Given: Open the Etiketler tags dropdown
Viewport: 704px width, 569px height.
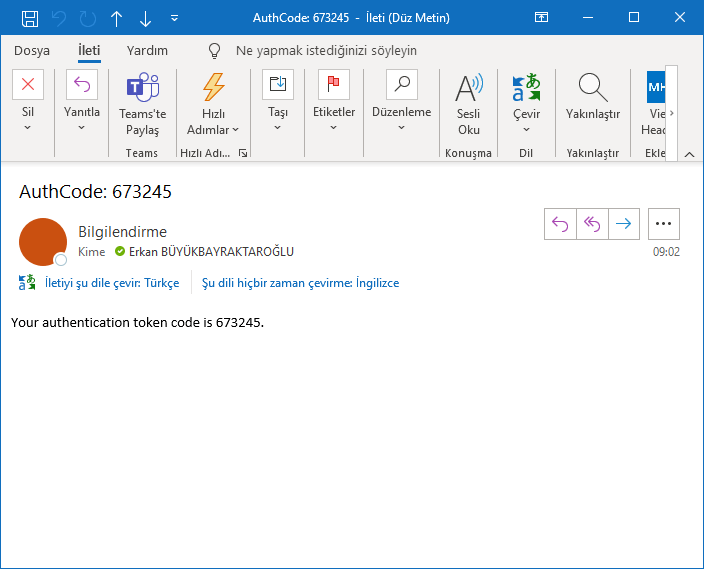Looking at the screenshot, I should coord(334,127).
